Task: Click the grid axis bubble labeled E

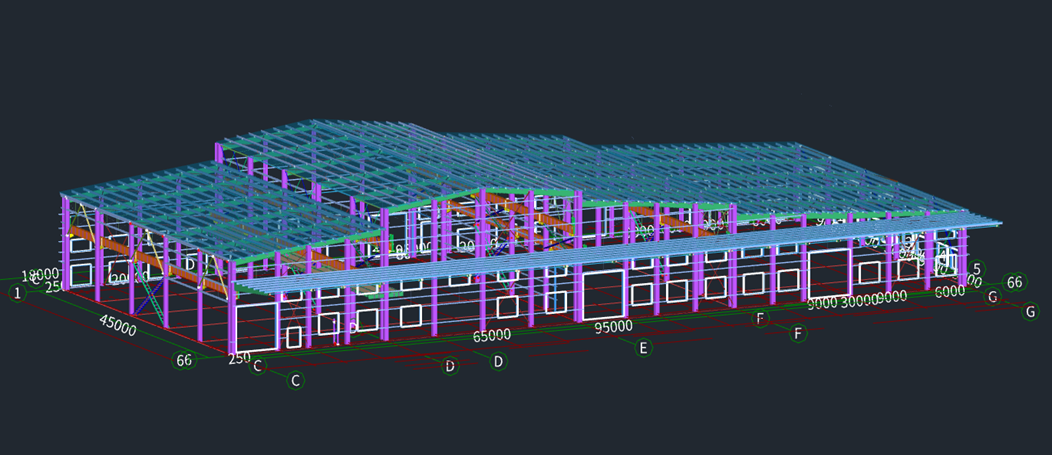Action: tap(644, 347)
